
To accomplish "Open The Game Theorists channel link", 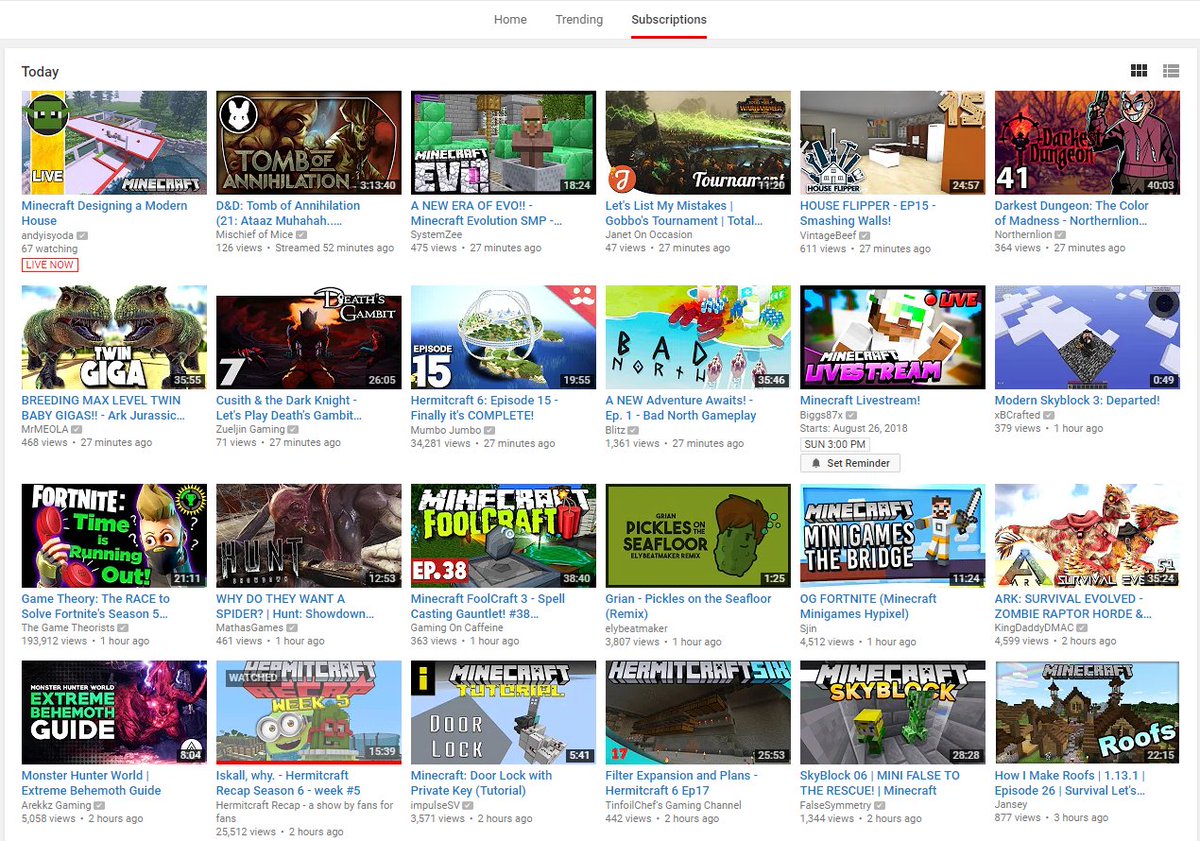I will click(x=68, y=628).
